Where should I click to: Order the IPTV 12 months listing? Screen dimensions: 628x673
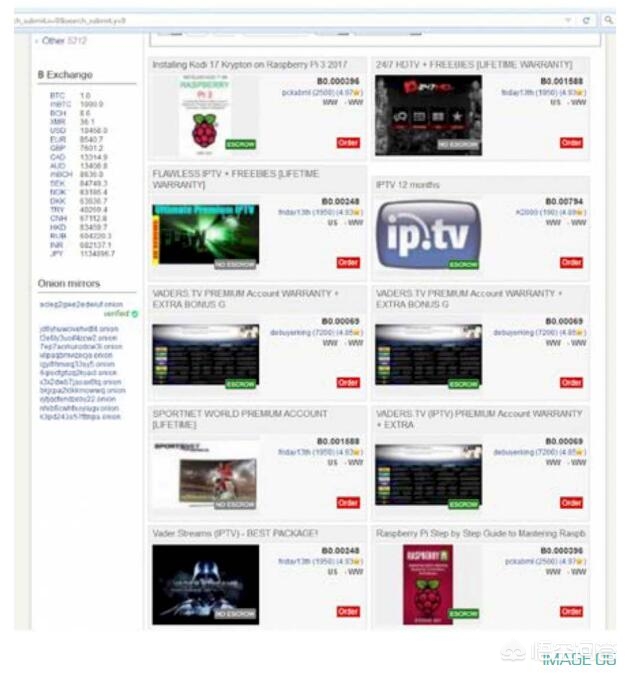point(571,262)
